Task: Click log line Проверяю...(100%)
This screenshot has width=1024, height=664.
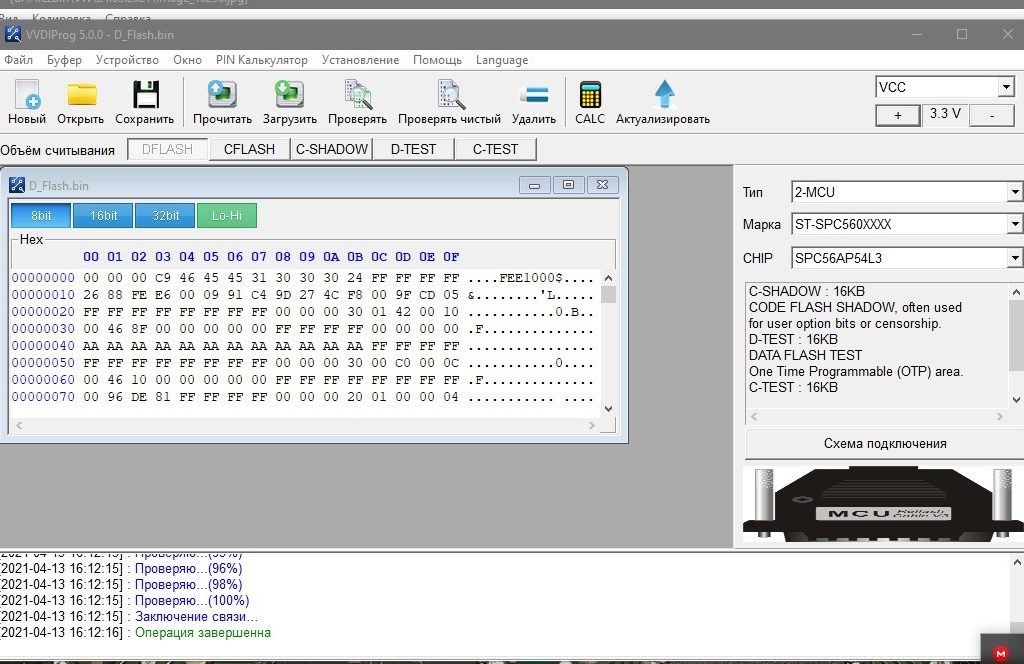Action: click(x=192, y=601)
